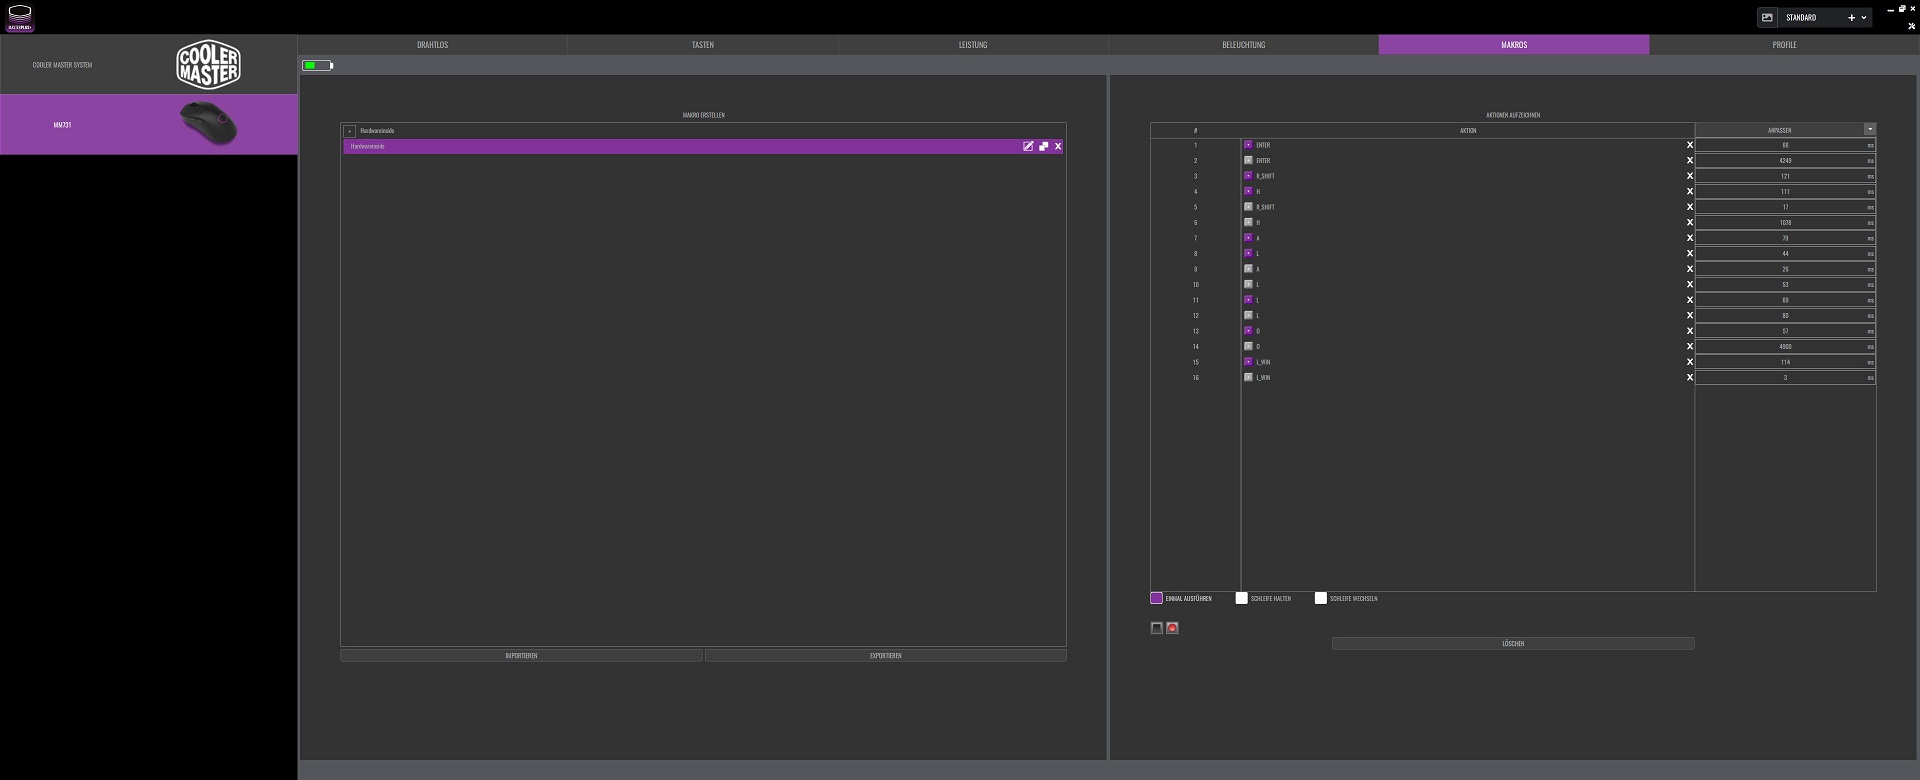Open the Standard profile dropdown chevron

click(x=1864, y=18)
